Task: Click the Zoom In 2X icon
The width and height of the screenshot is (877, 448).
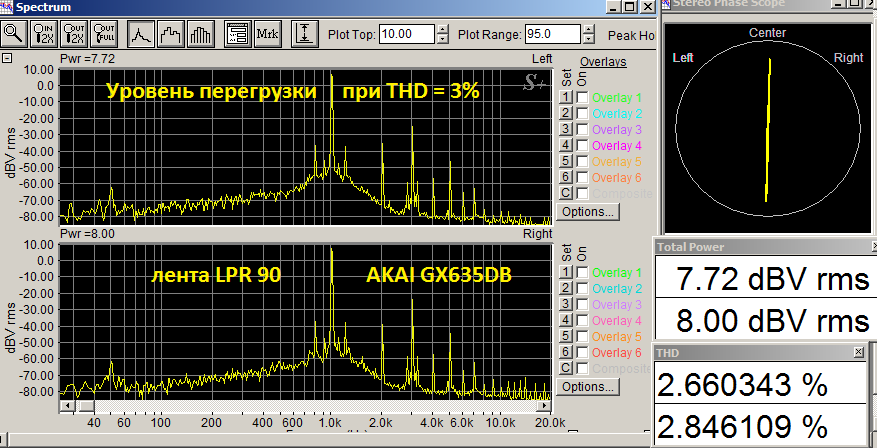Action: point(43,35)
